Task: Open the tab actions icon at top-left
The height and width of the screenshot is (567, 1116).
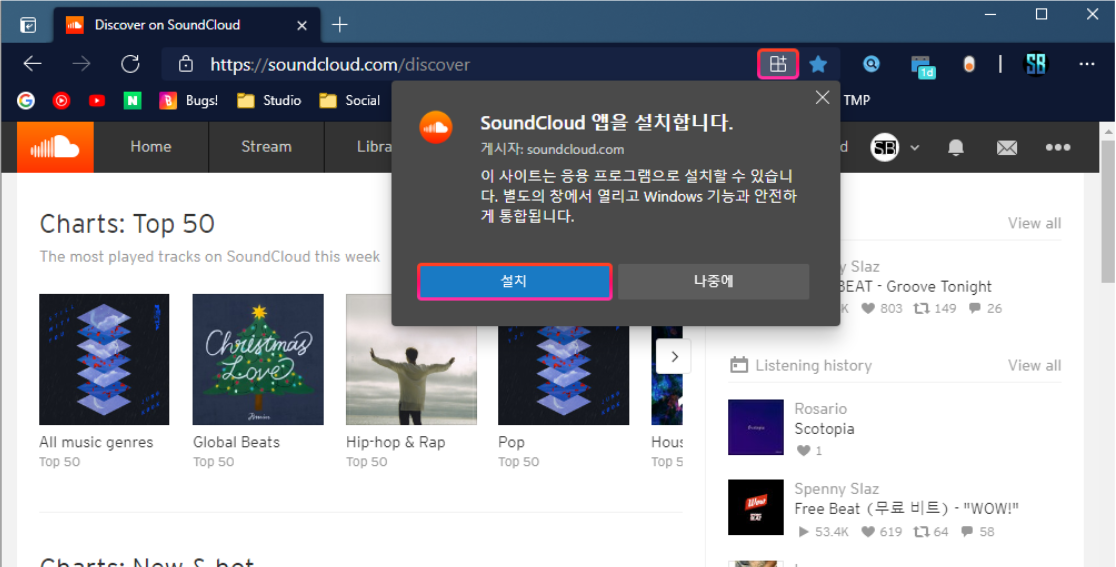Action: tap(28, 25)
